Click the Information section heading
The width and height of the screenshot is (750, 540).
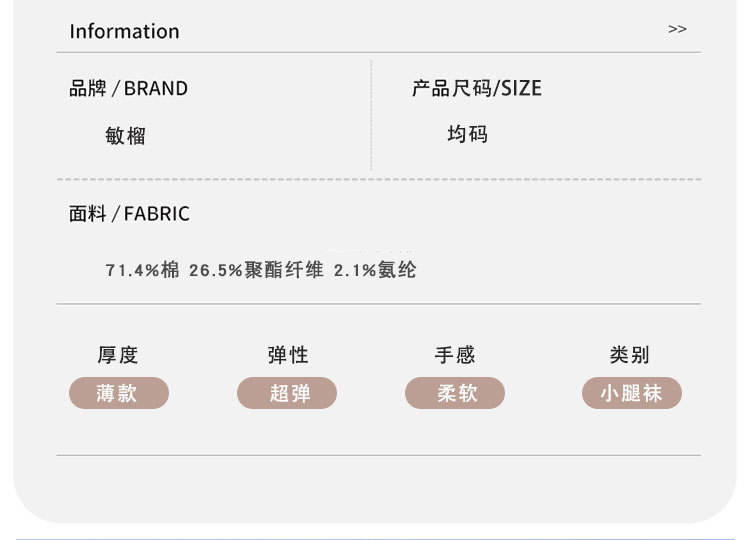click(x=124, y=31)
